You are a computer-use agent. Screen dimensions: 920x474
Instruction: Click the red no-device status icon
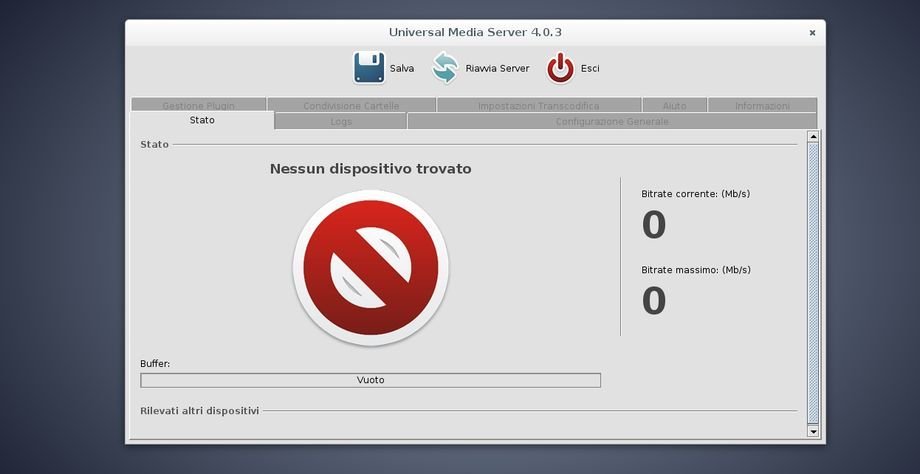point(371,268)
